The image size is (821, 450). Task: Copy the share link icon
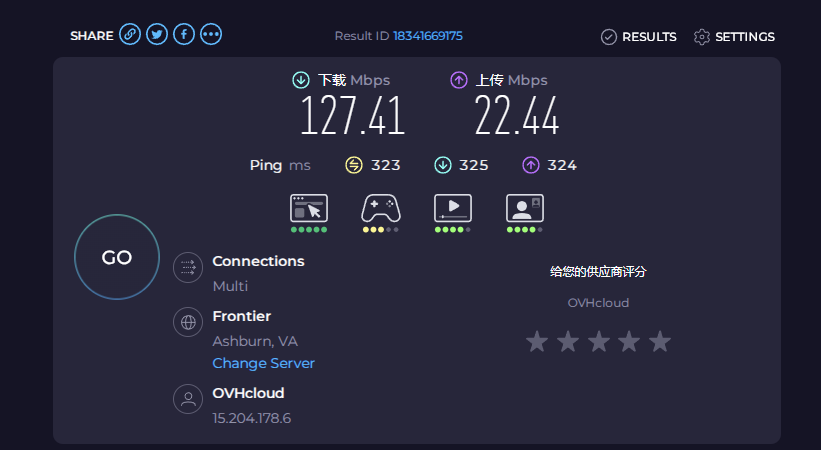click(130, 35)
